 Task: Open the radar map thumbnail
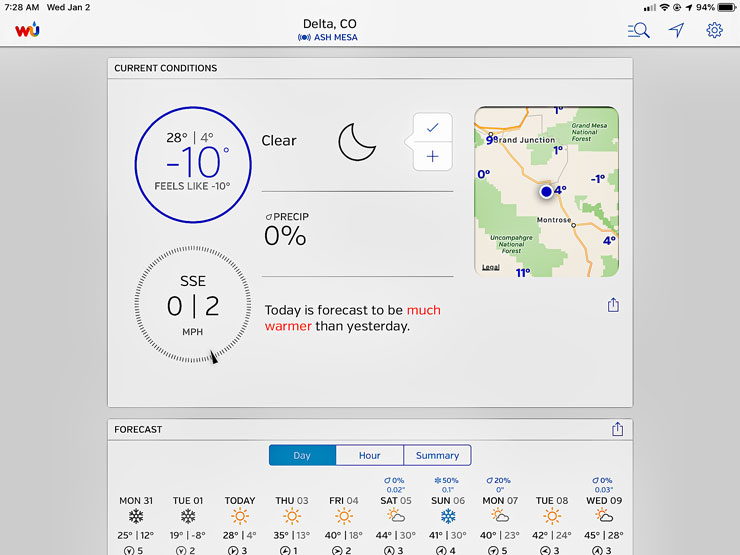pyautogui.click(x=546, y=191)
